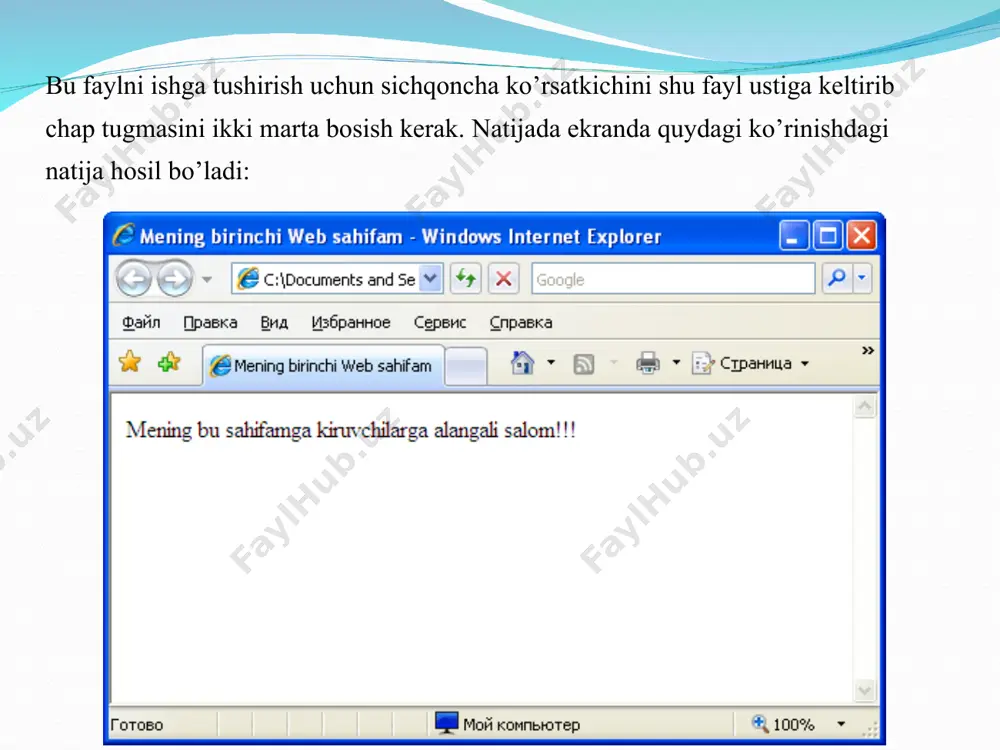This screenshot has height=750, width=1000.
Task: Click the red X Stop button
Action: coord(503,279)
